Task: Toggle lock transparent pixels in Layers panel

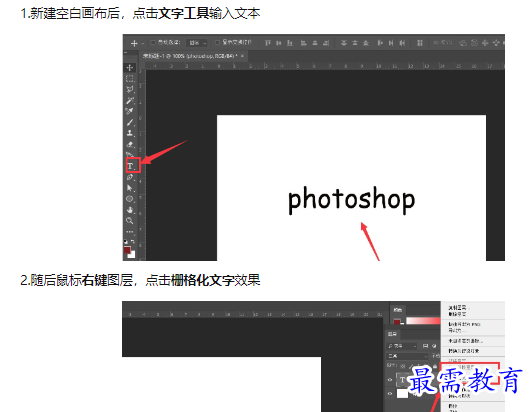Action: [403, 366]
